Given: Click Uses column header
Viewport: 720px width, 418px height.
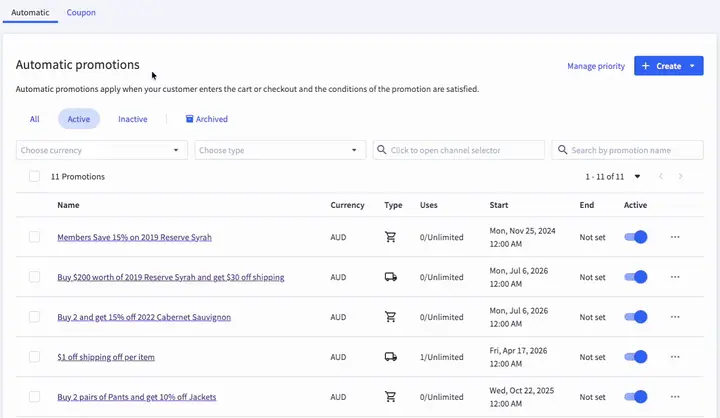Looking at the screenshot, I should click(x=428, y=205).
